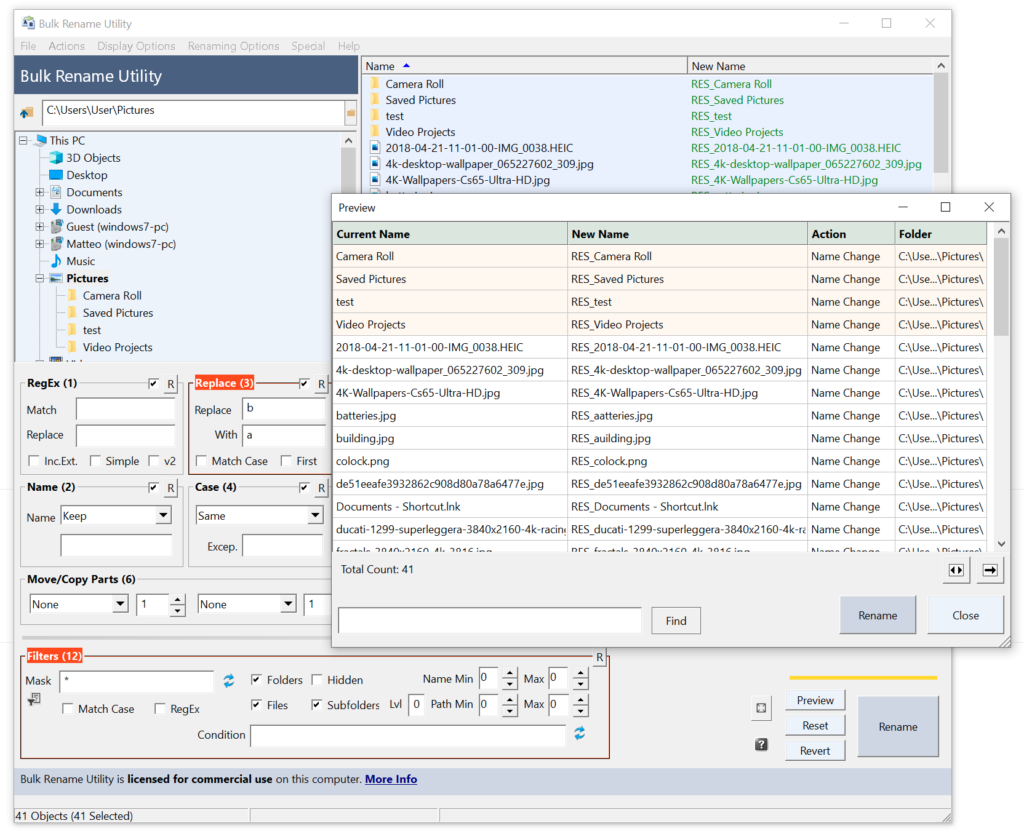
Task: Click the right-arrow icon in the Preview dialog
Action: point(989,570)
